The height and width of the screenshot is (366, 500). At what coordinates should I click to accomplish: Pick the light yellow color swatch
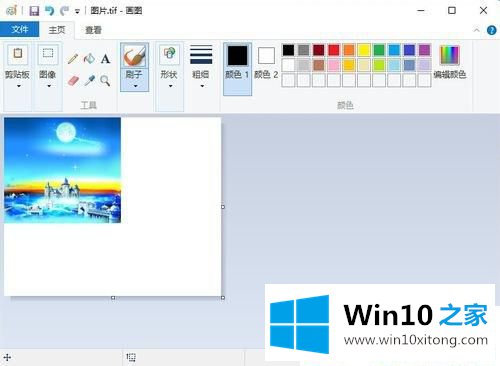point(364,65)
